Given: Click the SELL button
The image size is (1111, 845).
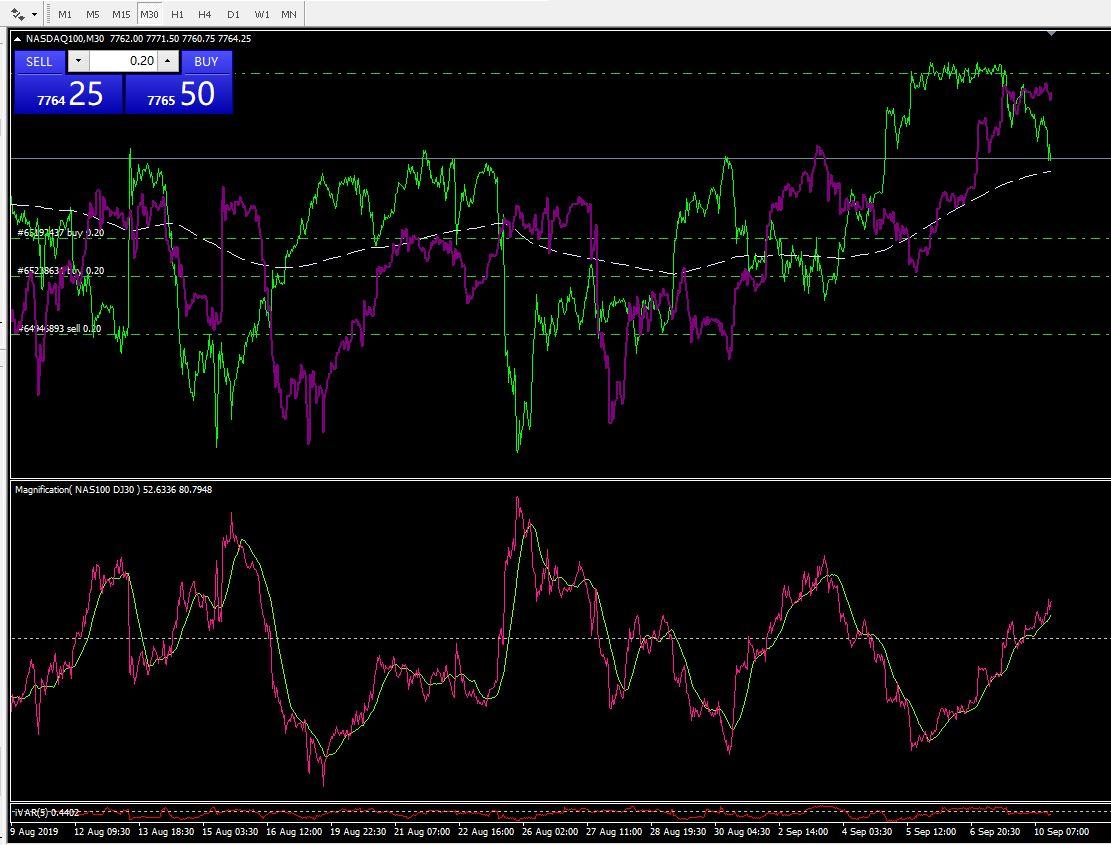Looking at the screenshot, I should [39, 62].
